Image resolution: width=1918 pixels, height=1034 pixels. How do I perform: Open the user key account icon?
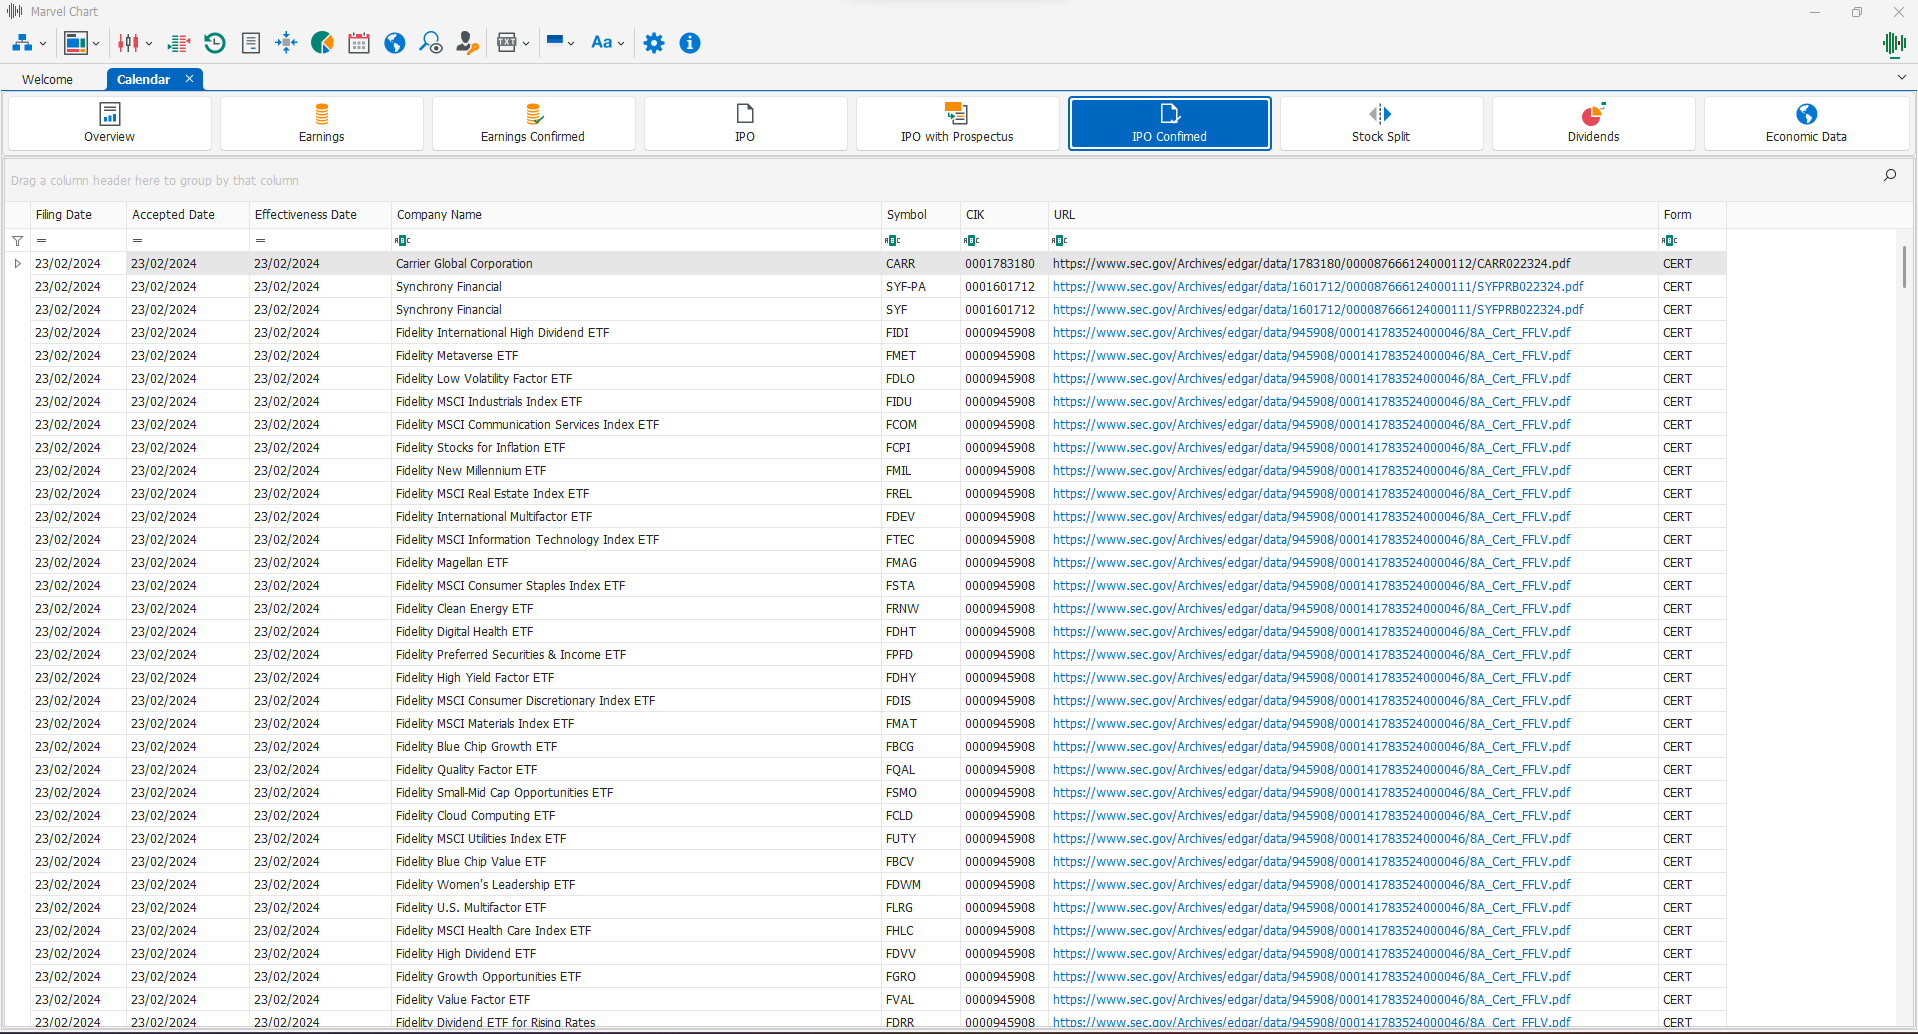click(x=467, y=43)
